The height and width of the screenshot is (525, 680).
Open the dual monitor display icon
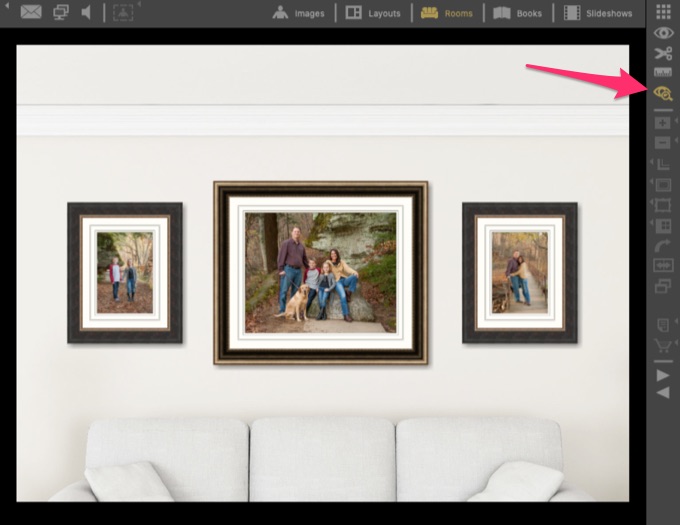[x=61, y=12]
